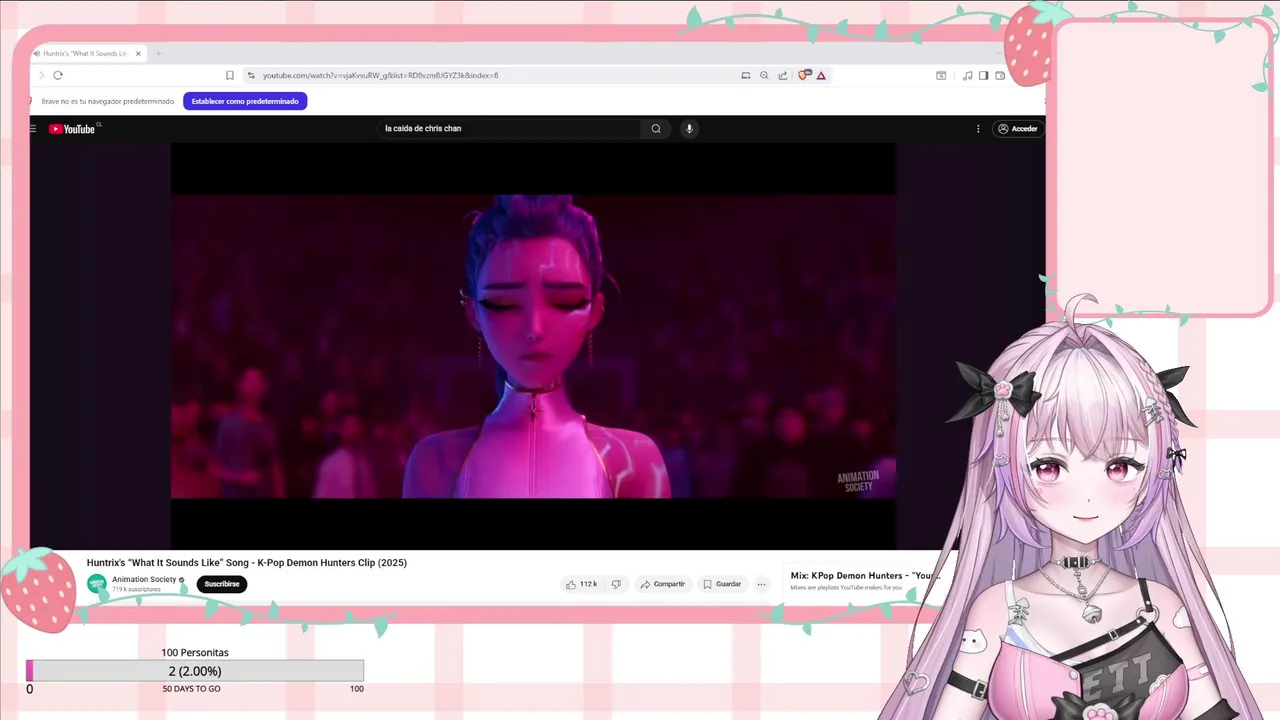Screen dimensions: 1280x720
Task: Open Brave Shields lion icon
Action: pos(804,75)
